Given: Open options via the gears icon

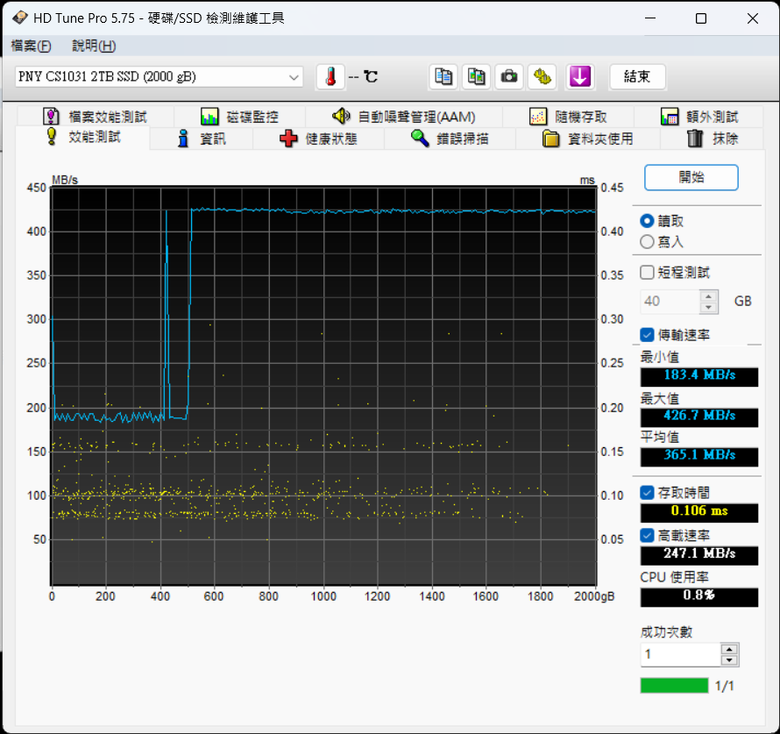Looking at the screenshot, I should click(542, 77).
